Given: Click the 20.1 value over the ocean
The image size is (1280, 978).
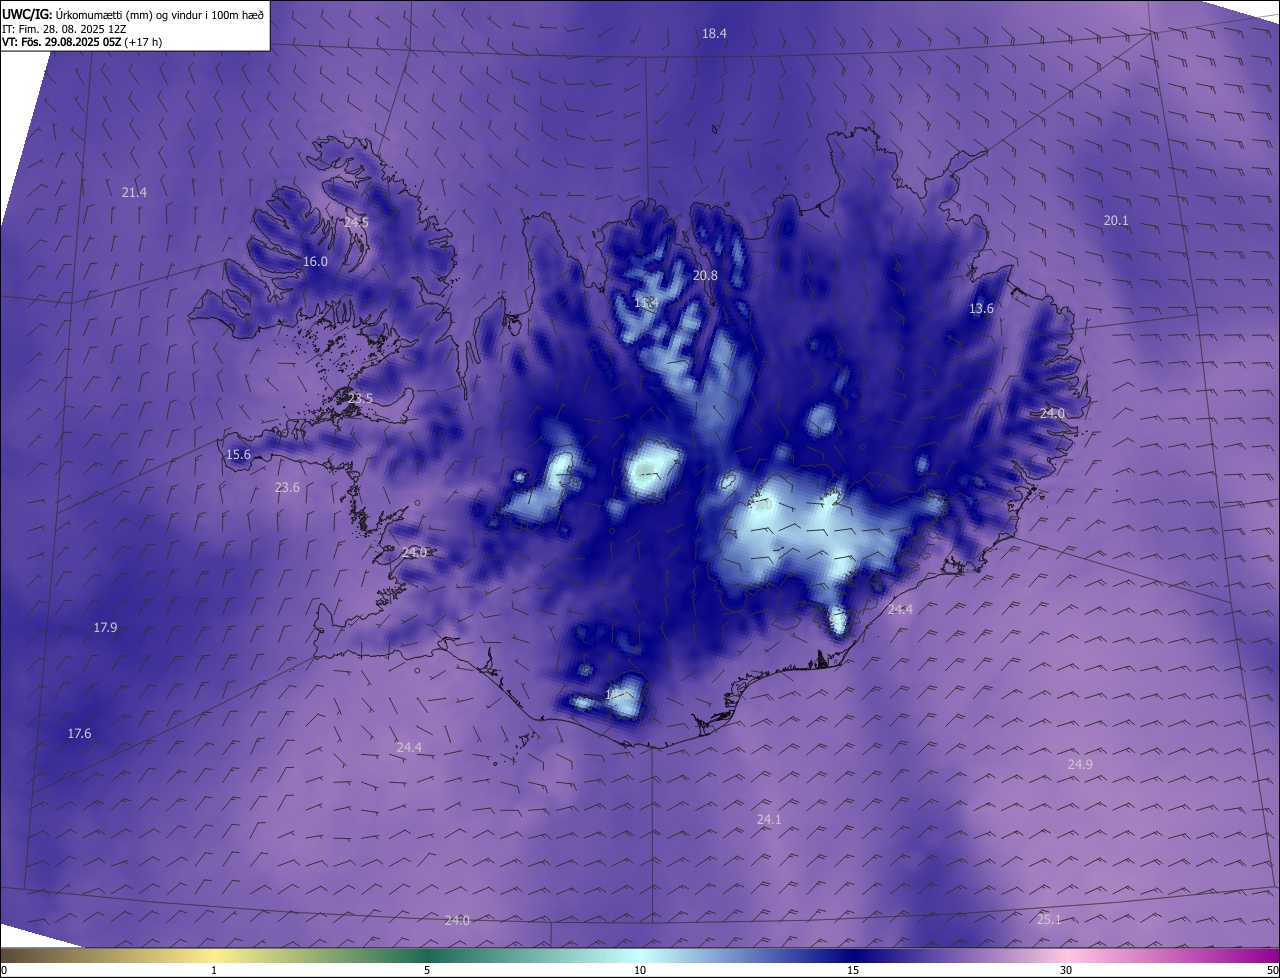Looking at the screenshot, I should pyautogui.click(x=1116, y=221).
